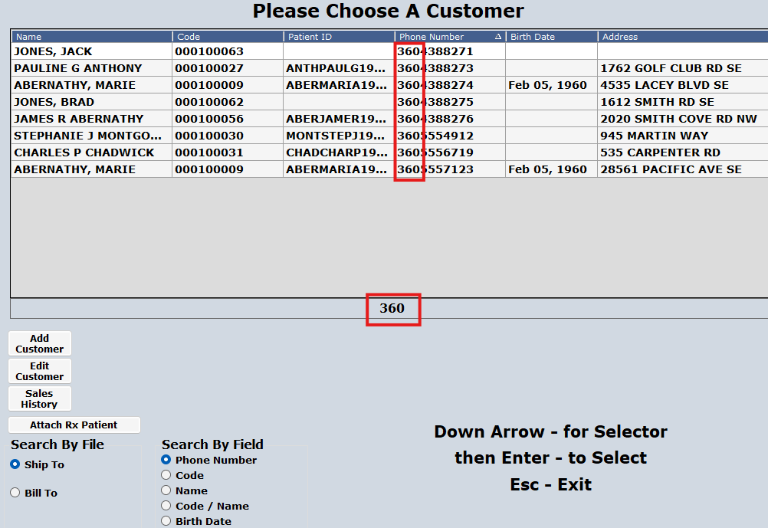Sort by Patient ID column header

(339, 37)
